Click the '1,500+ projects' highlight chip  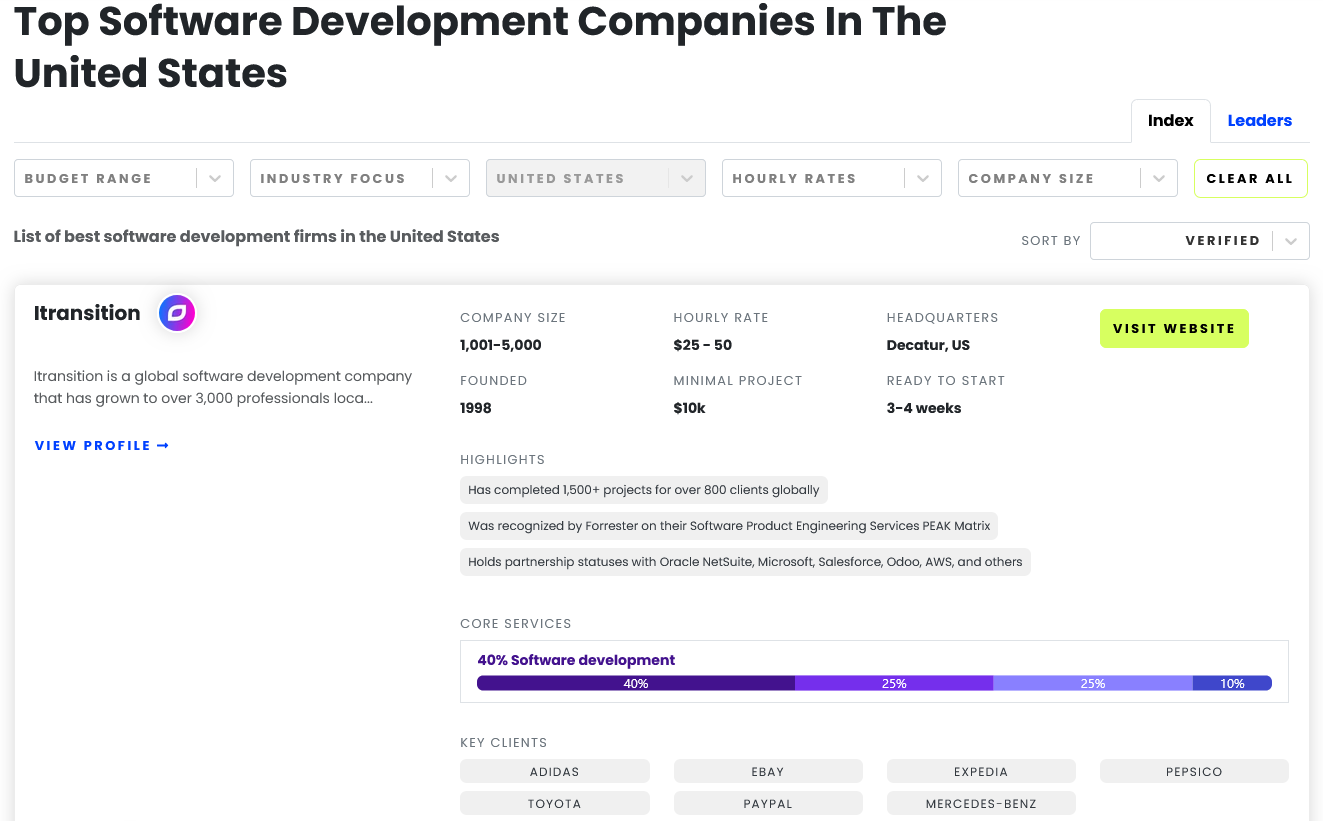(644, 490)
